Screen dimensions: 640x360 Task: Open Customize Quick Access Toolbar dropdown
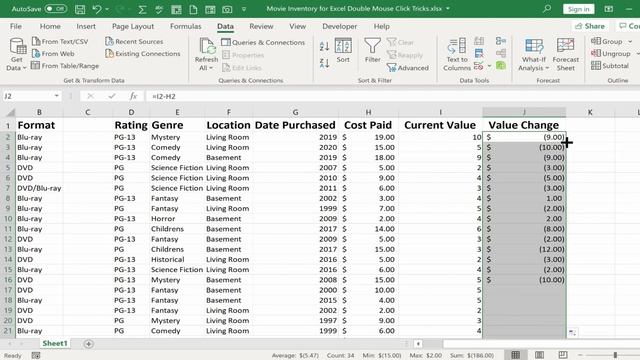point(244,9)
